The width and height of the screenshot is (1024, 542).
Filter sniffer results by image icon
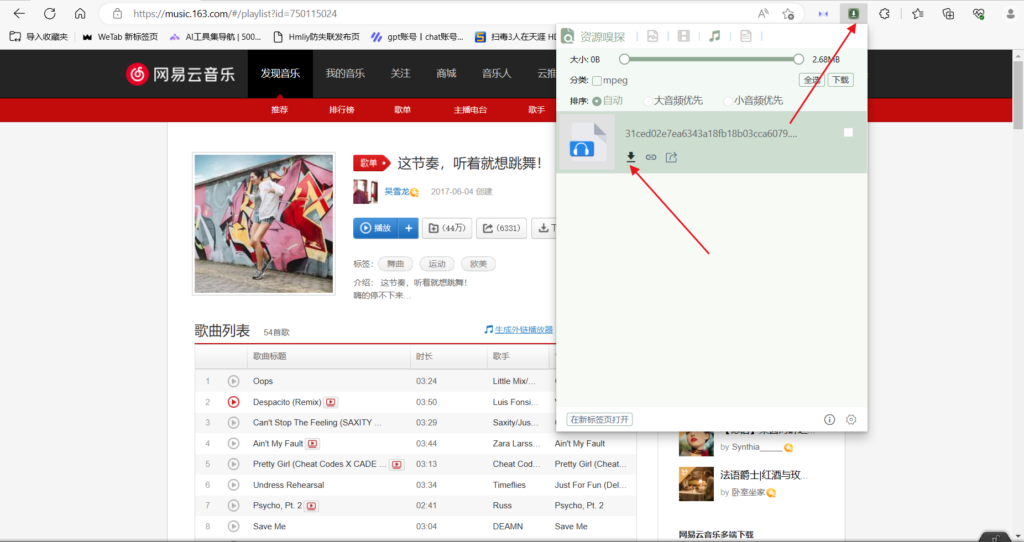click(x=652, y=36)
